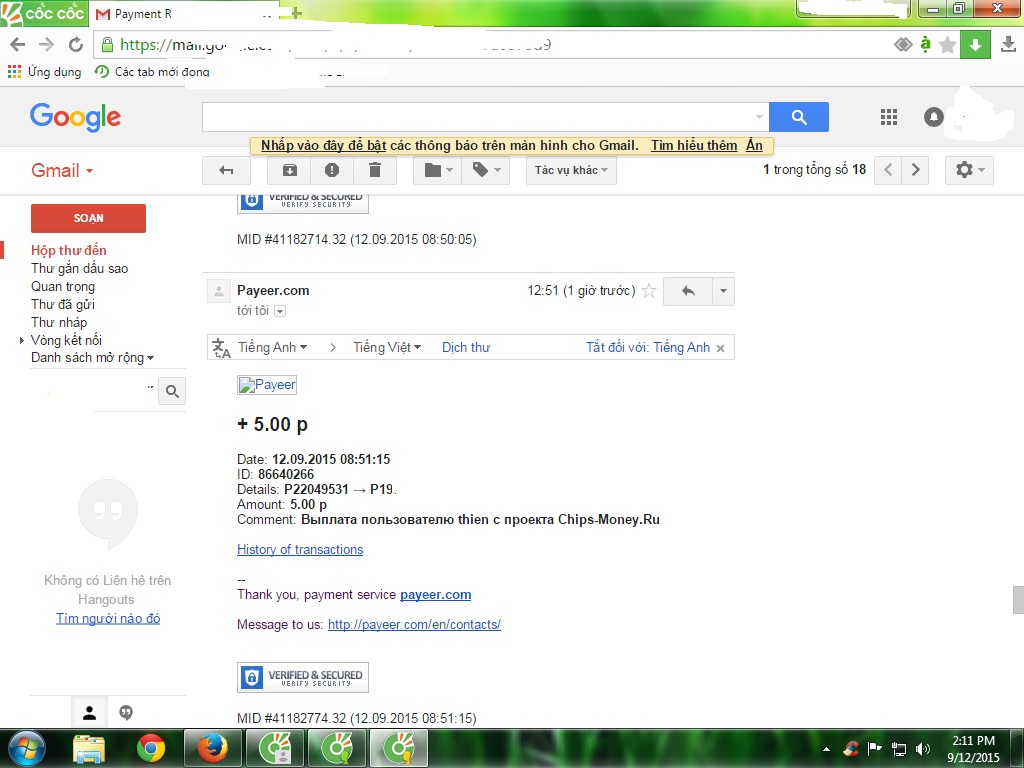1024x768 pixels.
Task: Open the Quan trọng folder
Action: click(63, 287)
